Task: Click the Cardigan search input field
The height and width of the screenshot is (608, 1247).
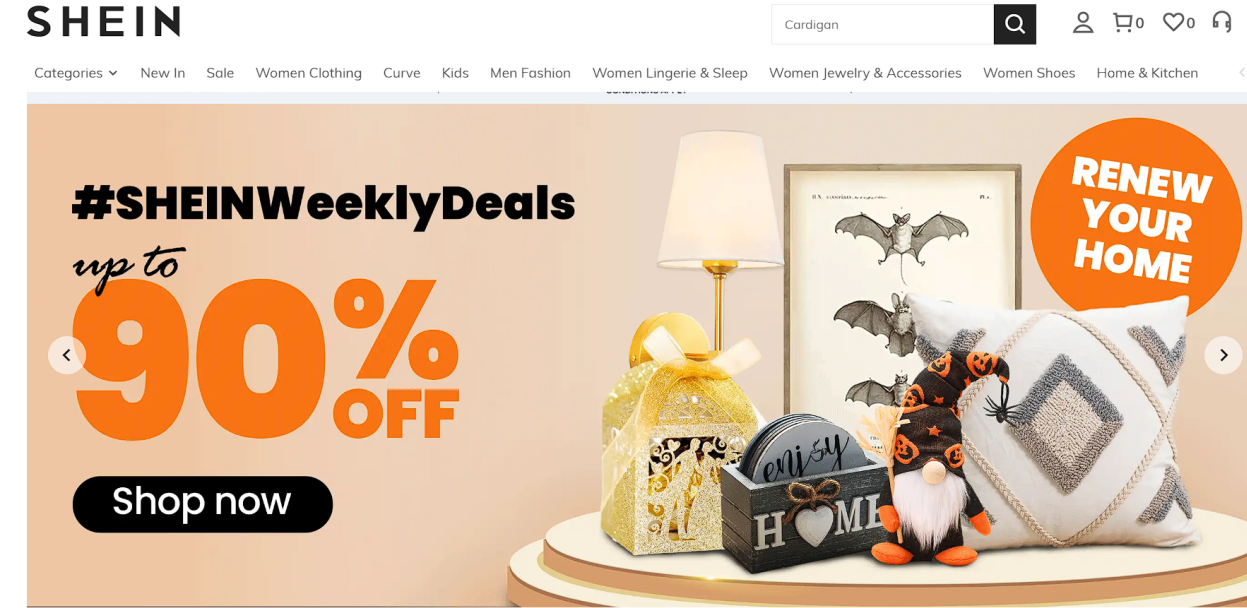Action: pos(882,24)
